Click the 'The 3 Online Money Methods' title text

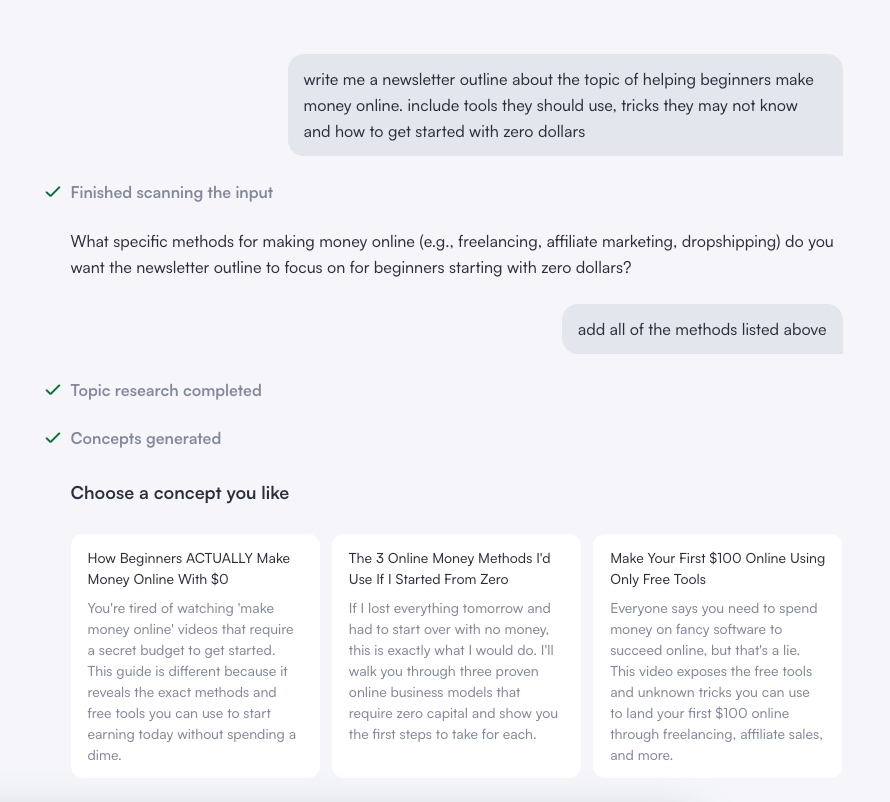click(450, 568)
